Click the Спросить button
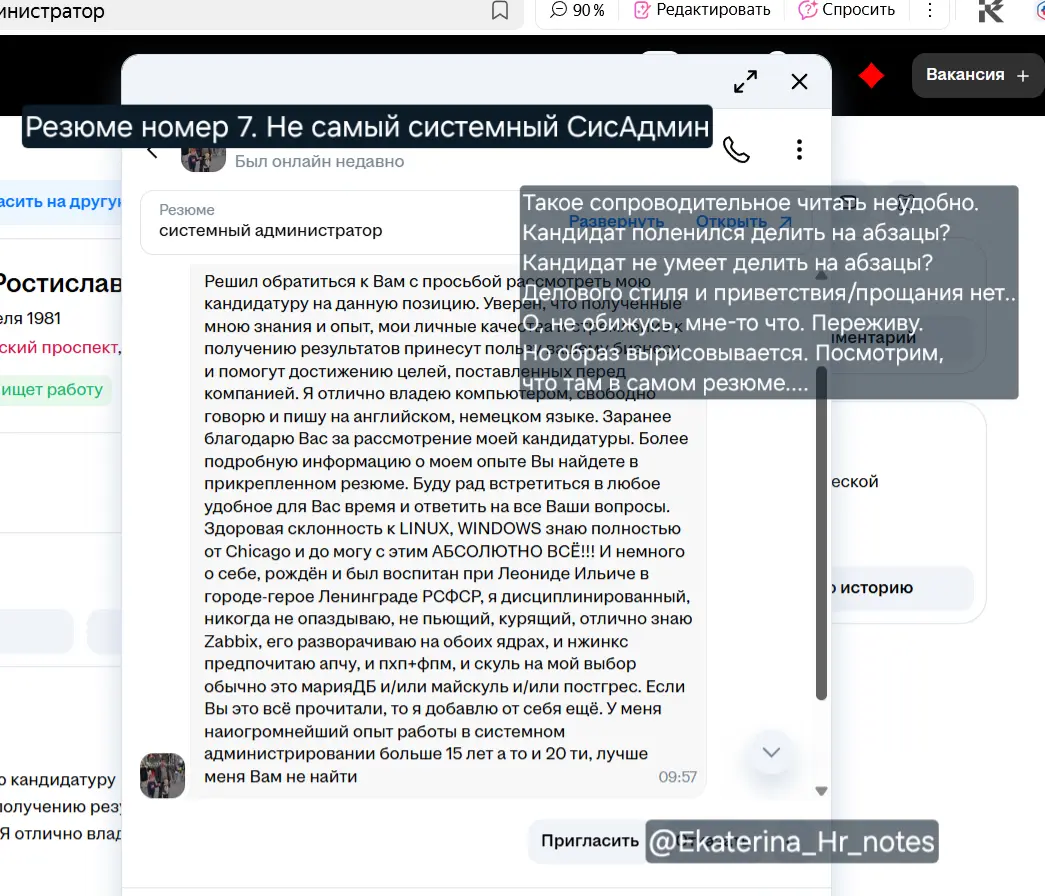Image resolution: width=1045 pixels, height=896 pixels. 846,10
